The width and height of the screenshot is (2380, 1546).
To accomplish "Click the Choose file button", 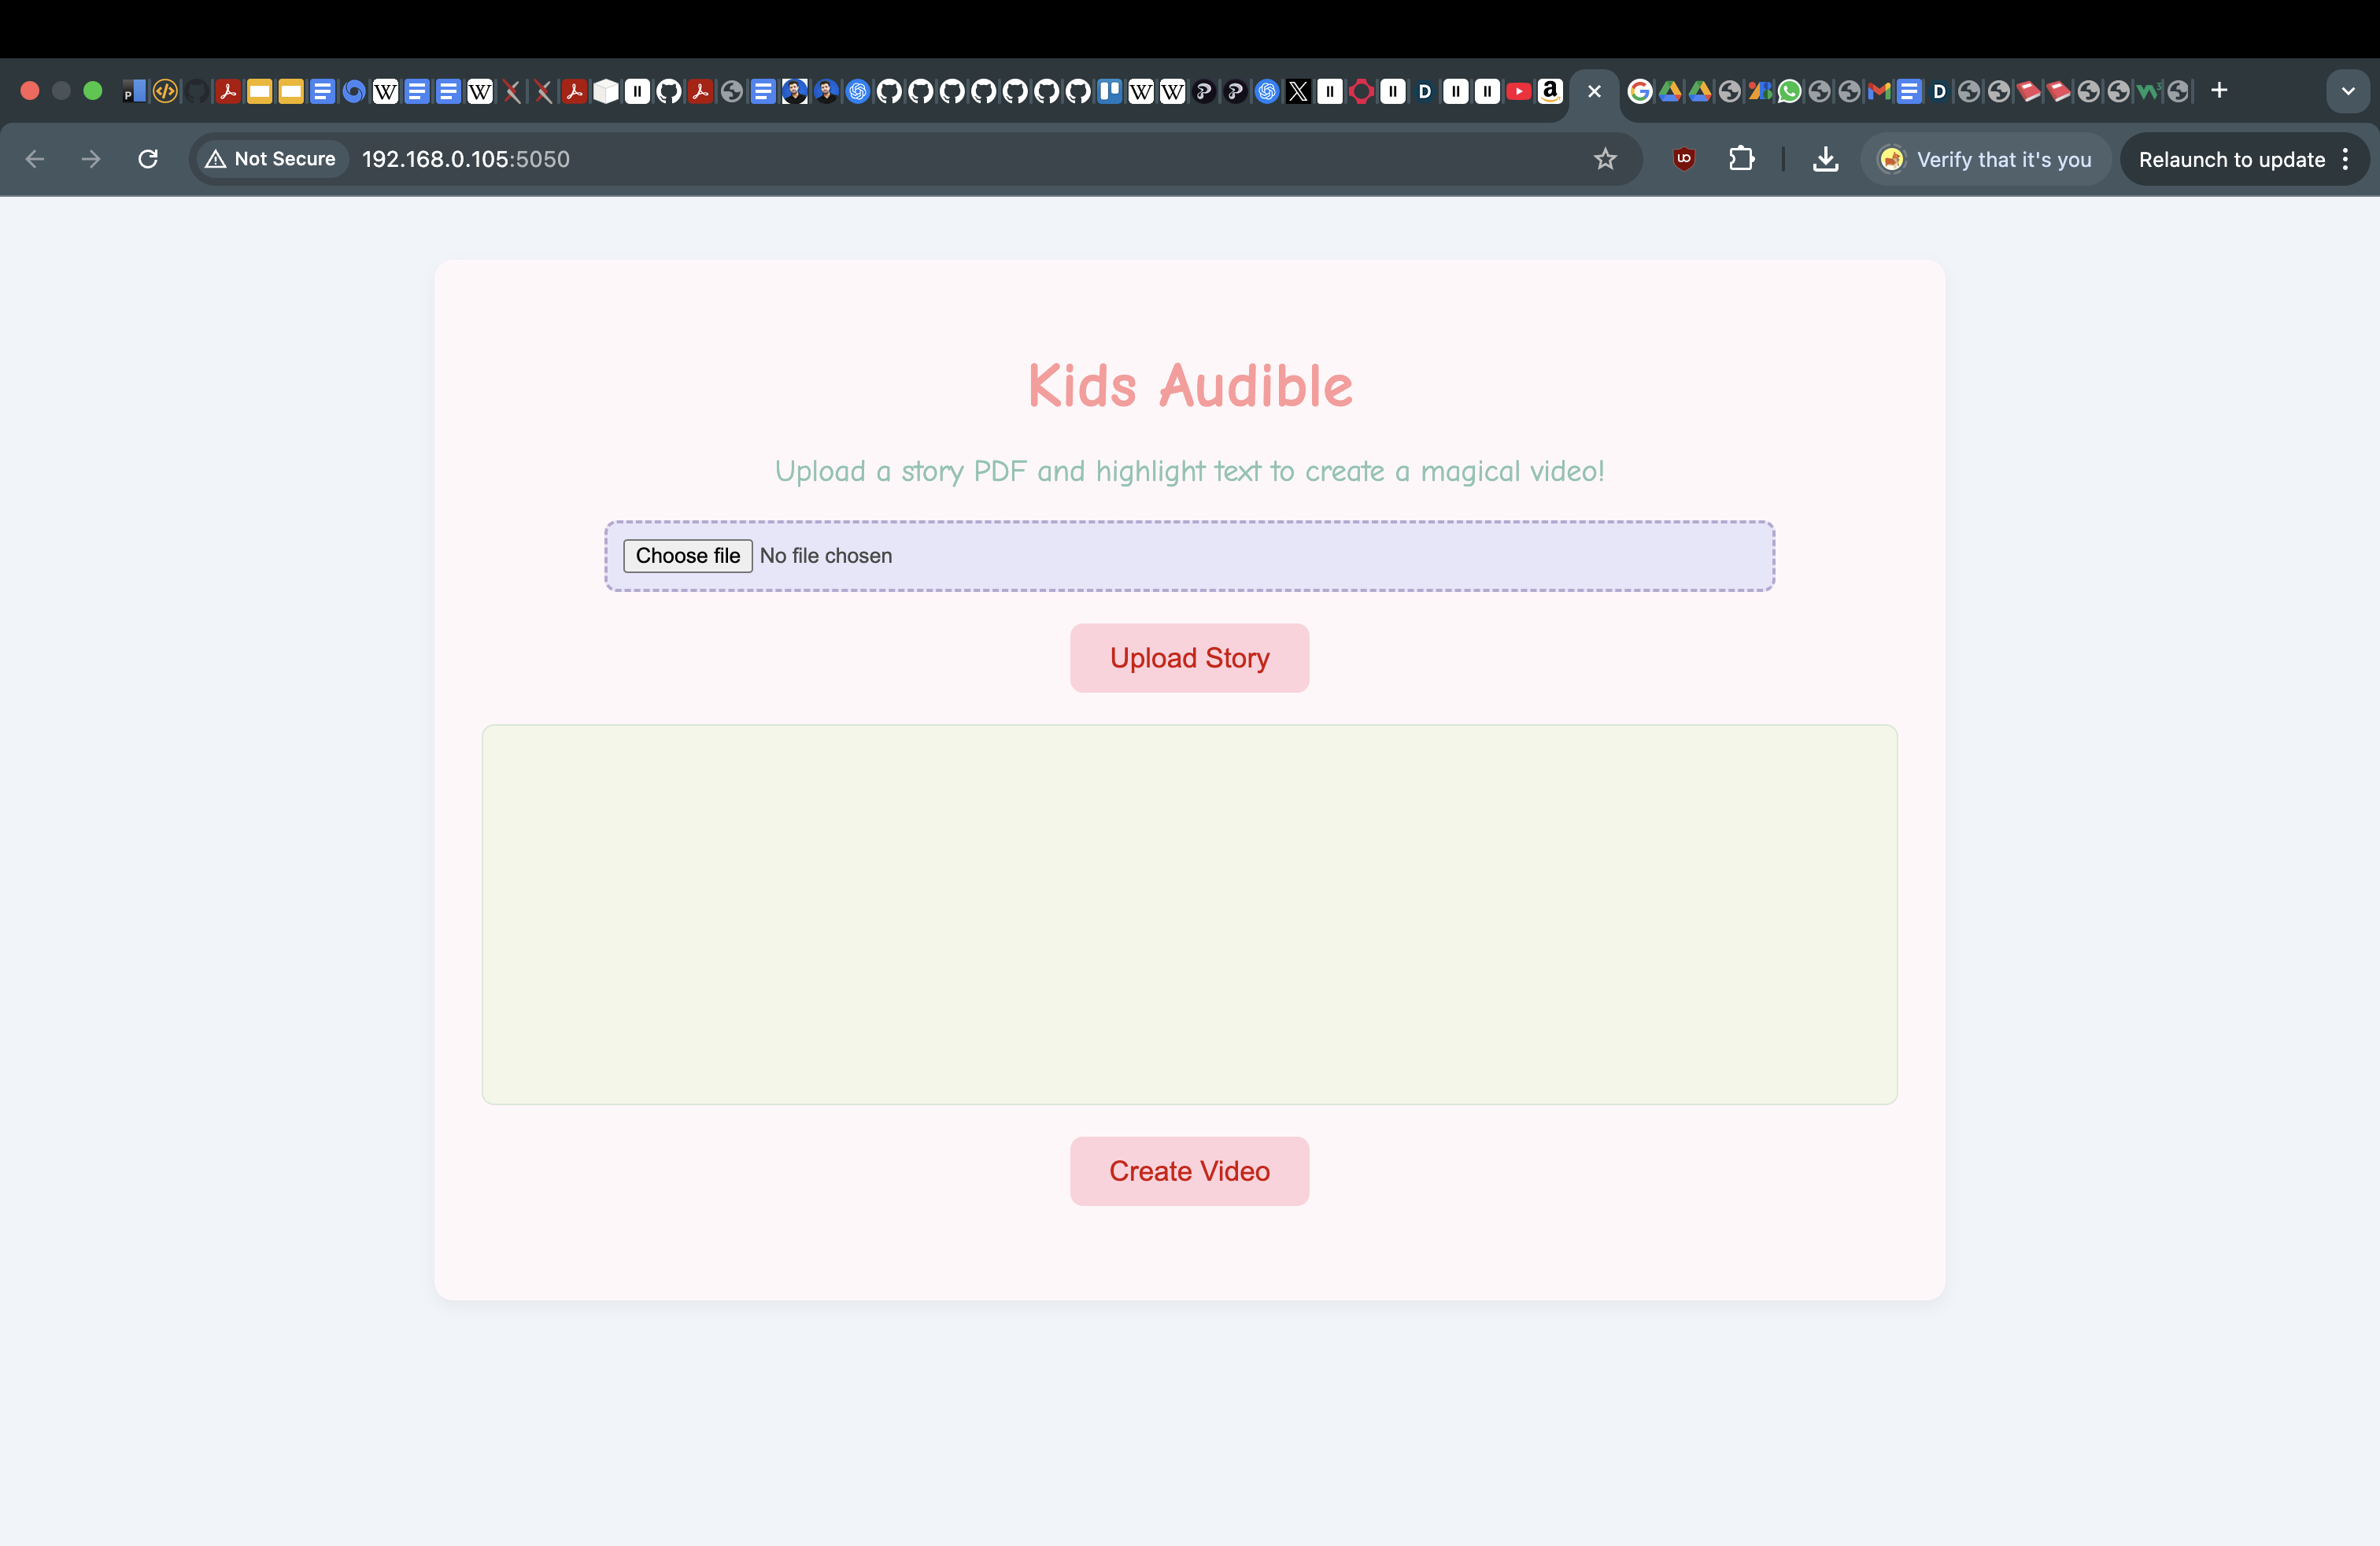I will [687, 556].
